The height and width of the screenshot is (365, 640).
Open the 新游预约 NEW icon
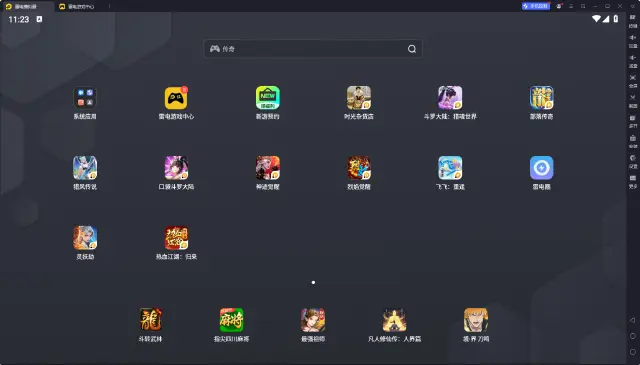coord(267,98)
